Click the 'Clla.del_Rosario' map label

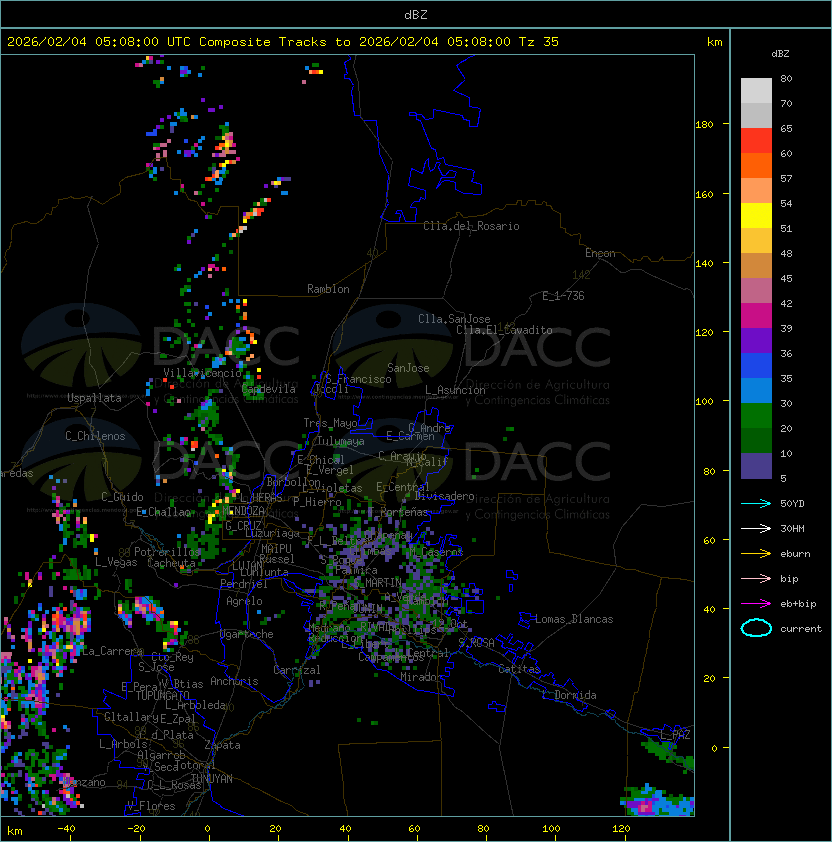(471, 226)
